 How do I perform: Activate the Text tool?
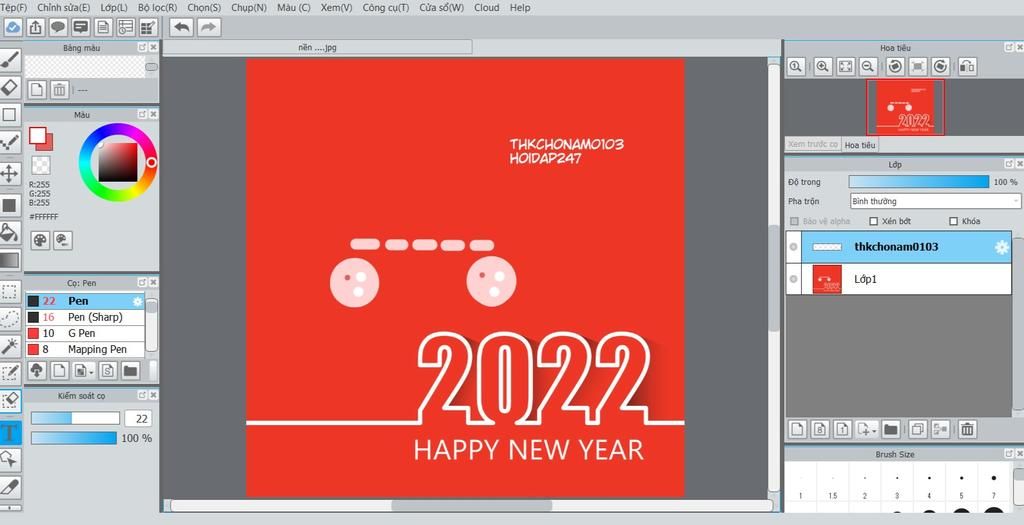pyautogui.click(x=9, y=432)
